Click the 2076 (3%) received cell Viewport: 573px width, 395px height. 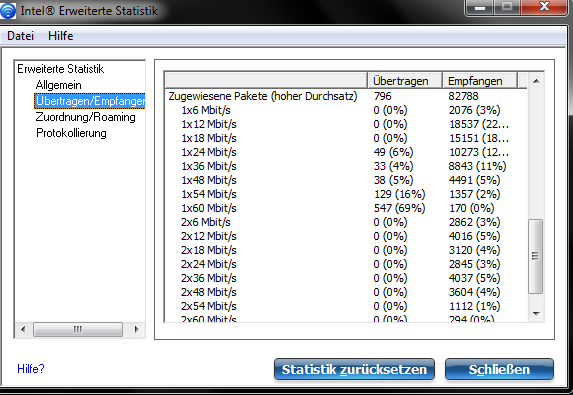click(x=475, y=110)
